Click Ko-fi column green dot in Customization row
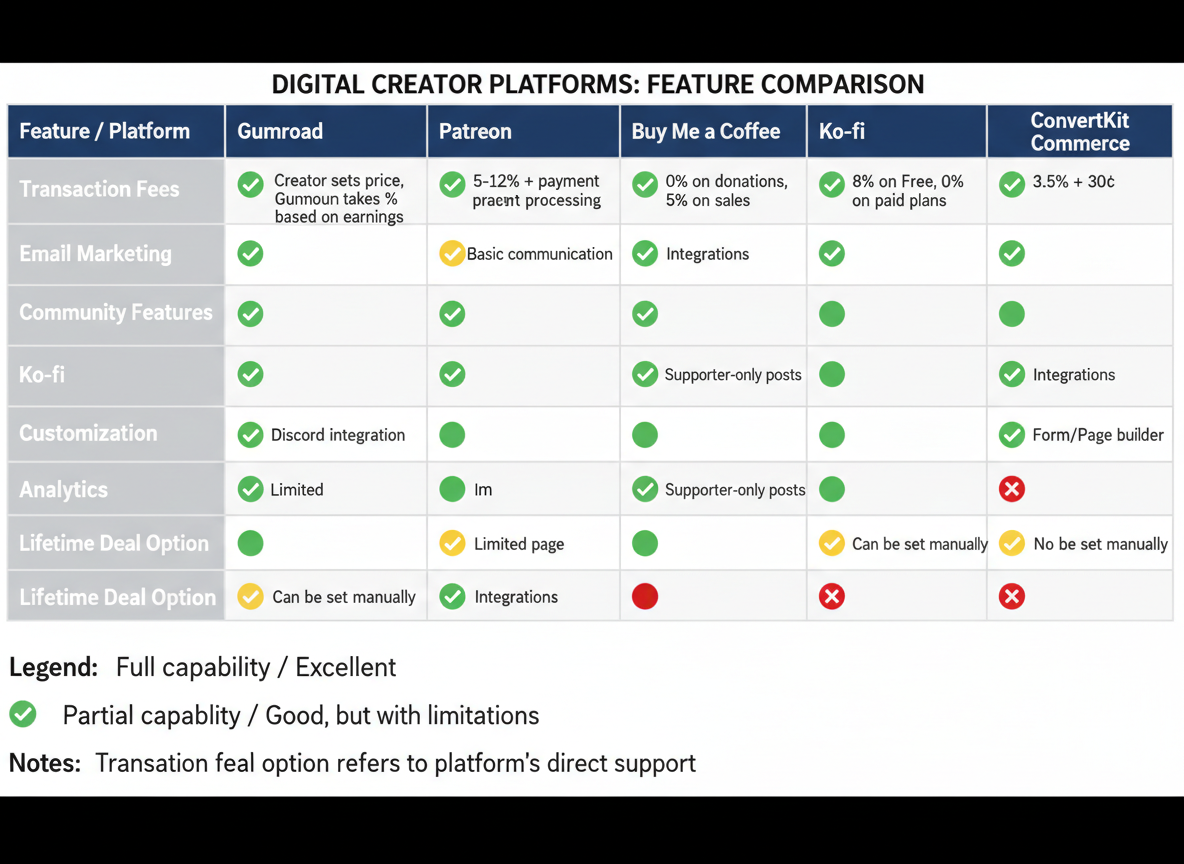 (831, 435)
